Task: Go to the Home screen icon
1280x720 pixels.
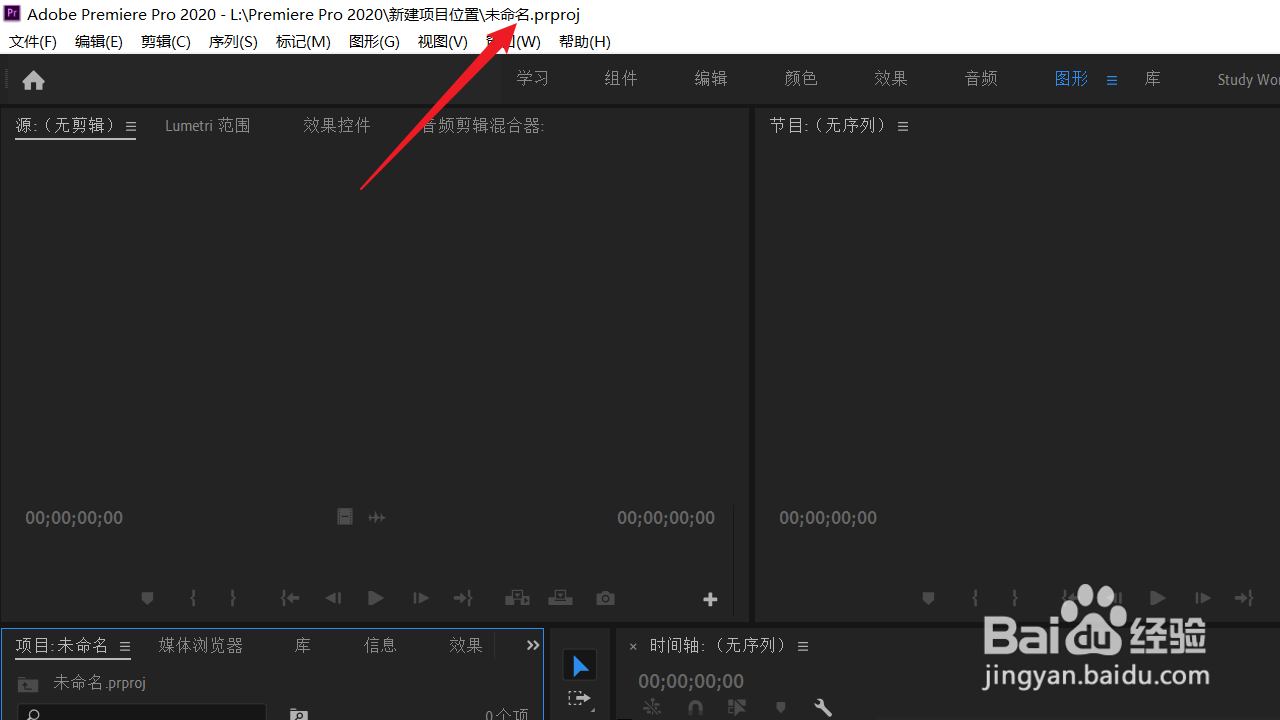Action: tap(33, 80)
